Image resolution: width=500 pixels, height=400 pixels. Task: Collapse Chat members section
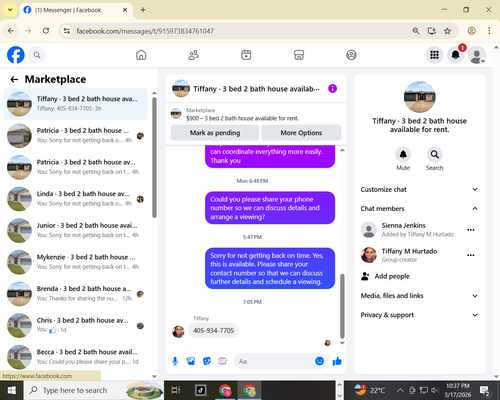click(x=419, y=209)
